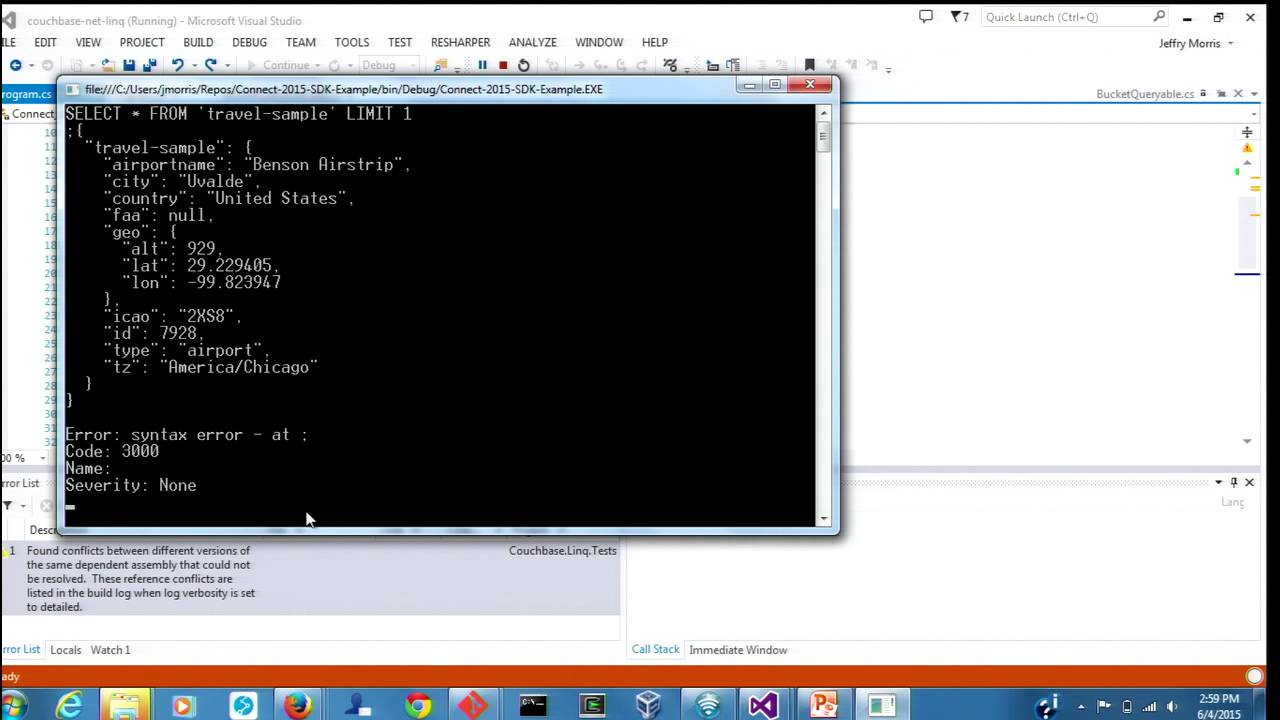This screenshot has width=1280, height=720.
Task: Click the Continue debug button
Action: point(278,65)
